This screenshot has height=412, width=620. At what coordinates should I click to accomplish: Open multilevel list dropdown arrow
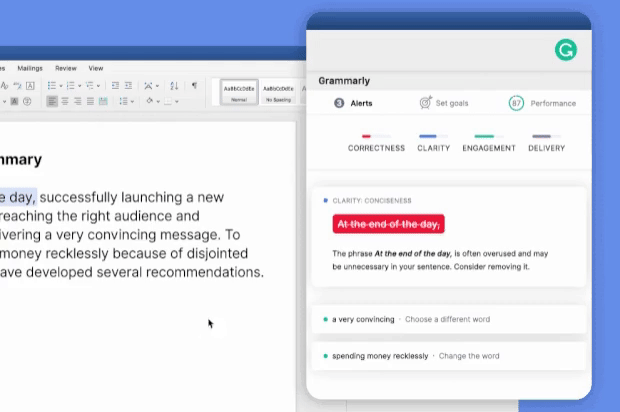pyautogui.click(x=98, y=86)
